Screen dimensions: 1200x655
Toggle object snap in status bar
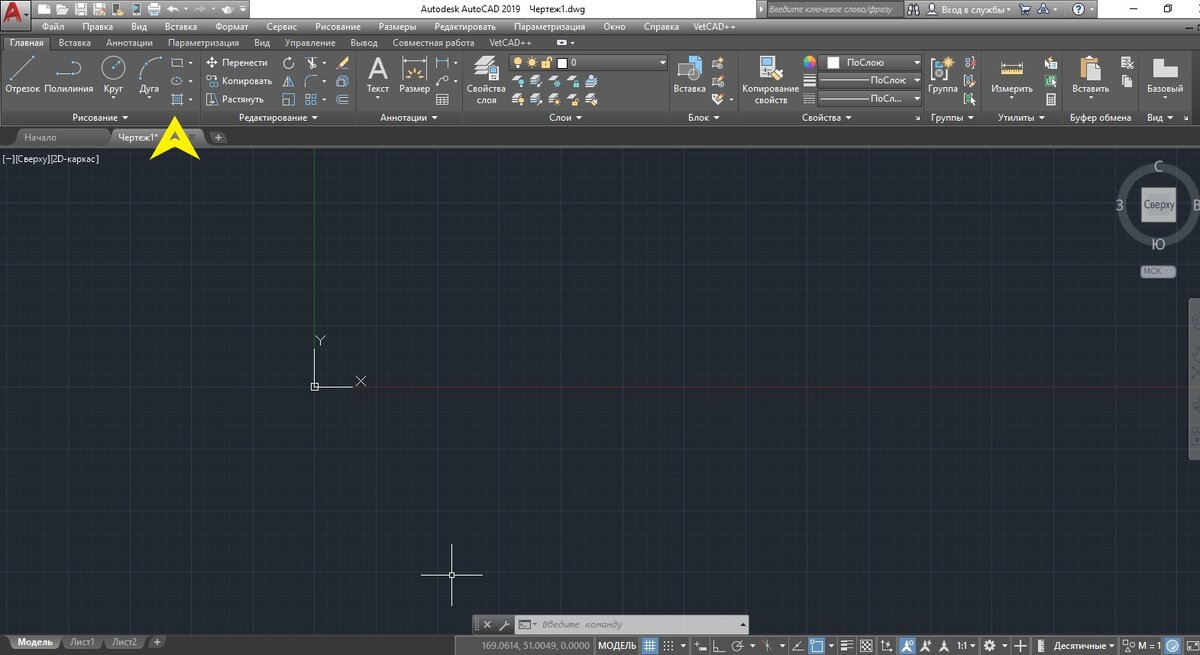point(817,645)
